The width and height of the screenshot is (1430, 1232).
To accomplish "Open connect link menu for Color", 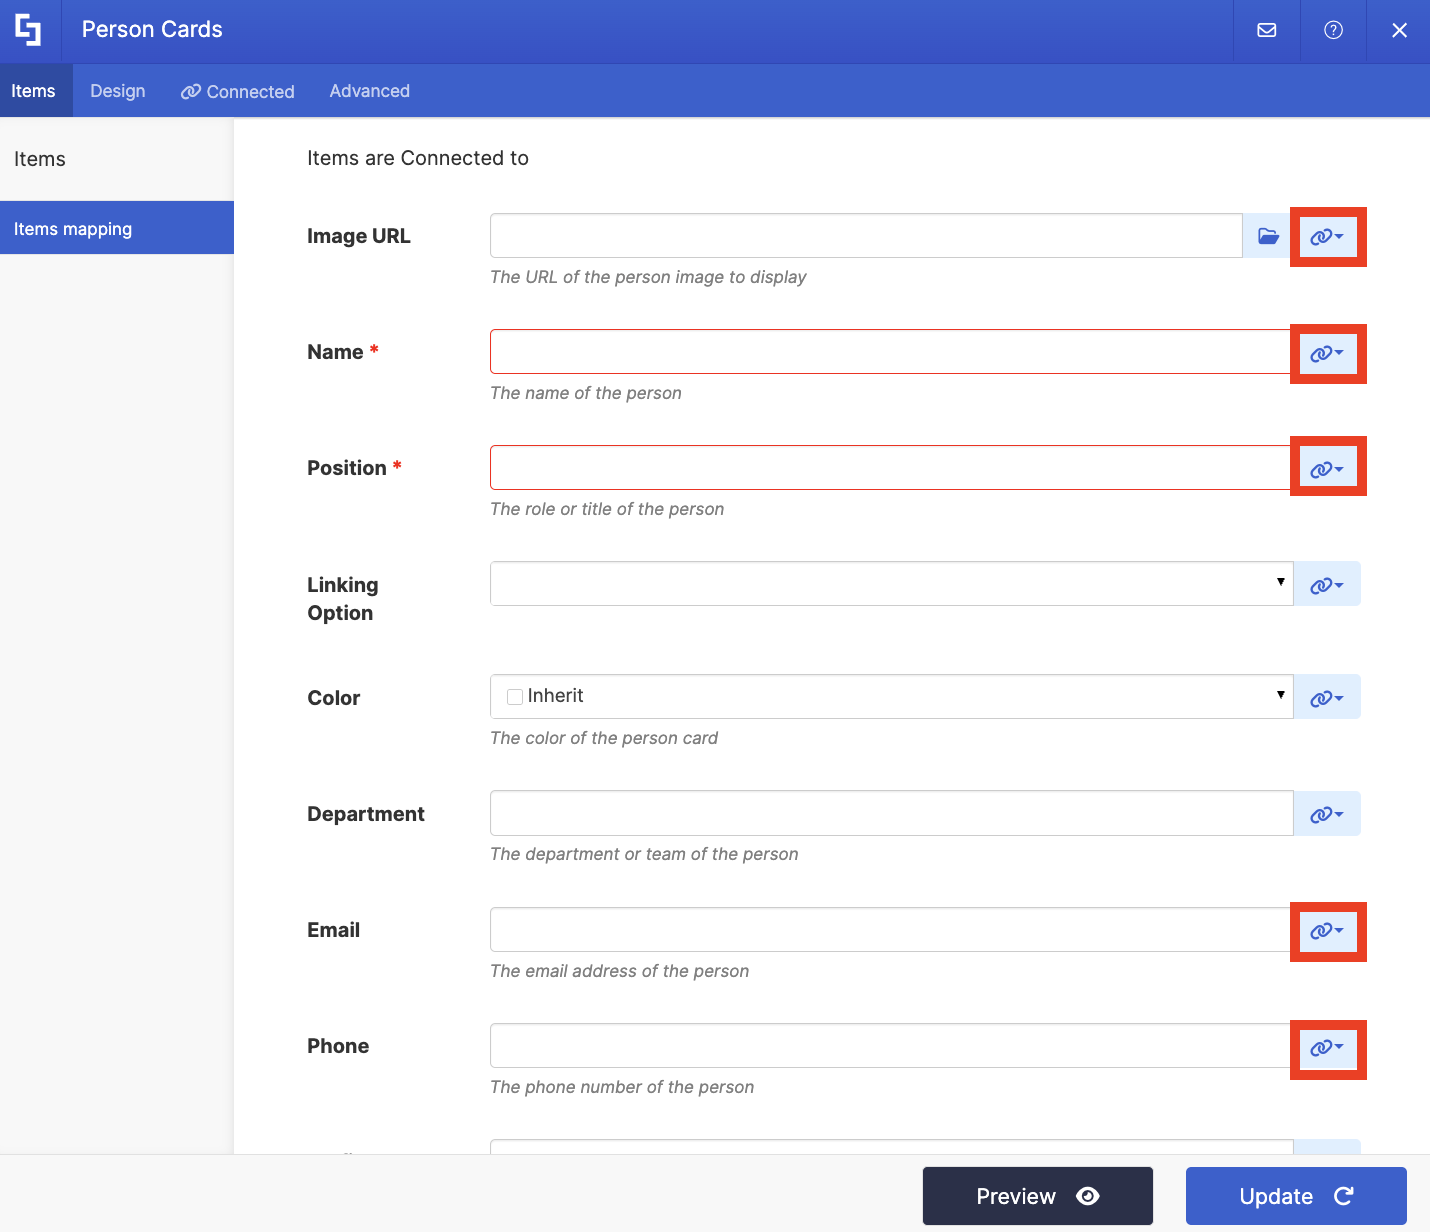I will [1327, 697].
